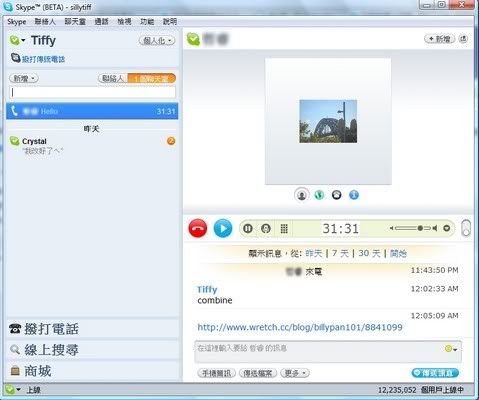Show the contact's profile picture view icon

pyautogui.click(x=302, y=195)
